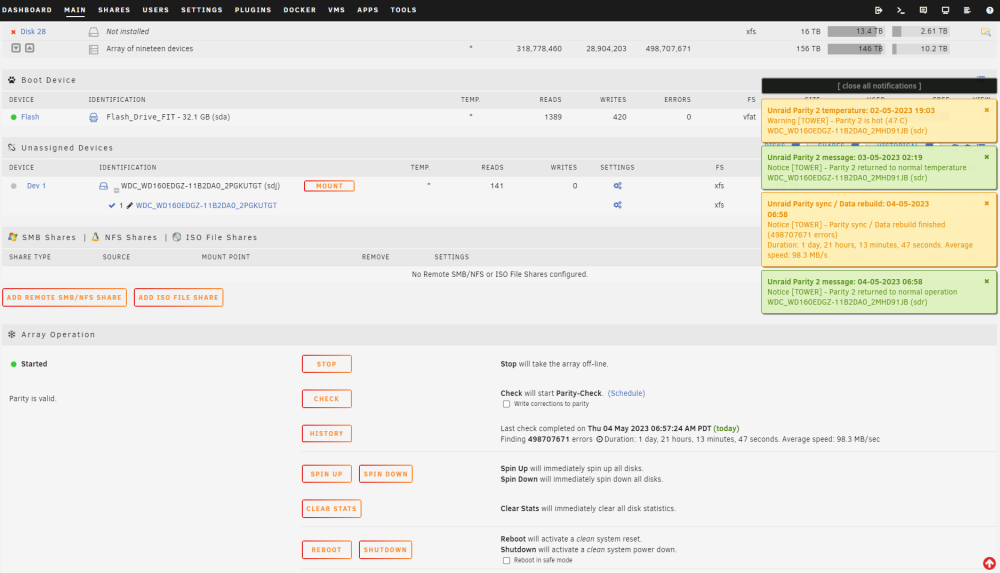1000x573 pixels.
Task: Open the Settings tab
Action: pyautogui.click(x=202, y=10)
